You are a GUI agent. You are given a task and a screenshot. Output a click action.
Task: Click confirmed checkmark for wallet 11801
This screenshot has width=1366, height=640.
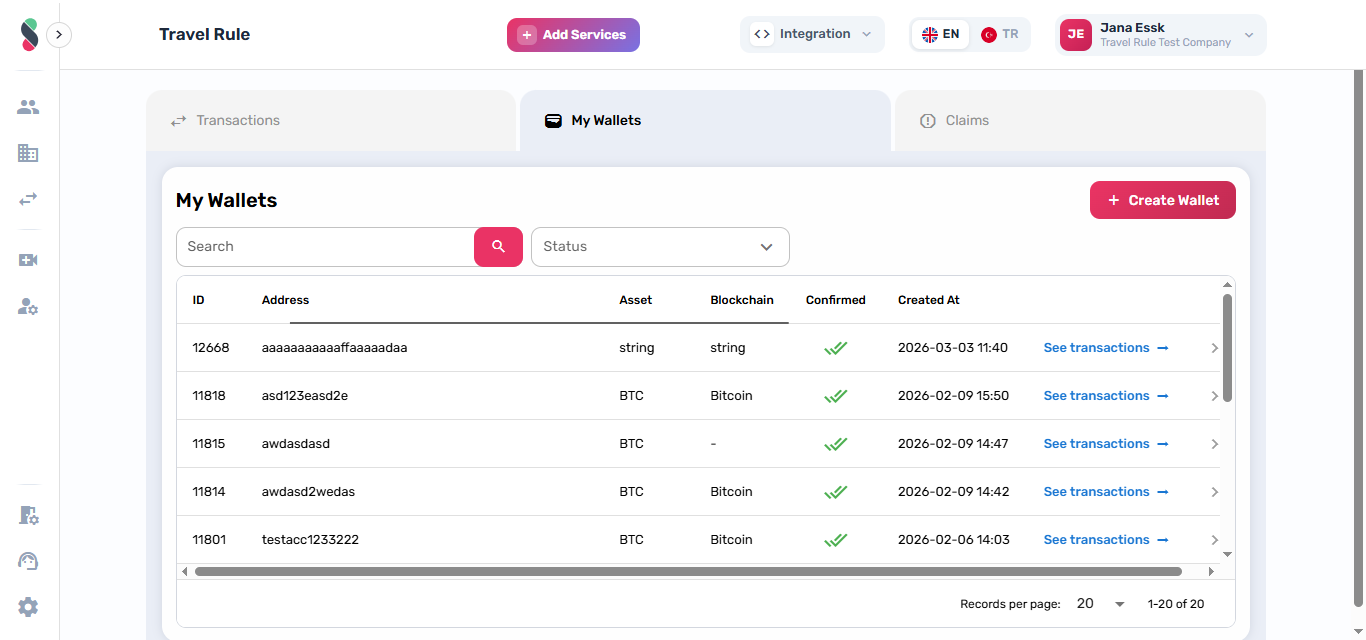coord(836,540)
